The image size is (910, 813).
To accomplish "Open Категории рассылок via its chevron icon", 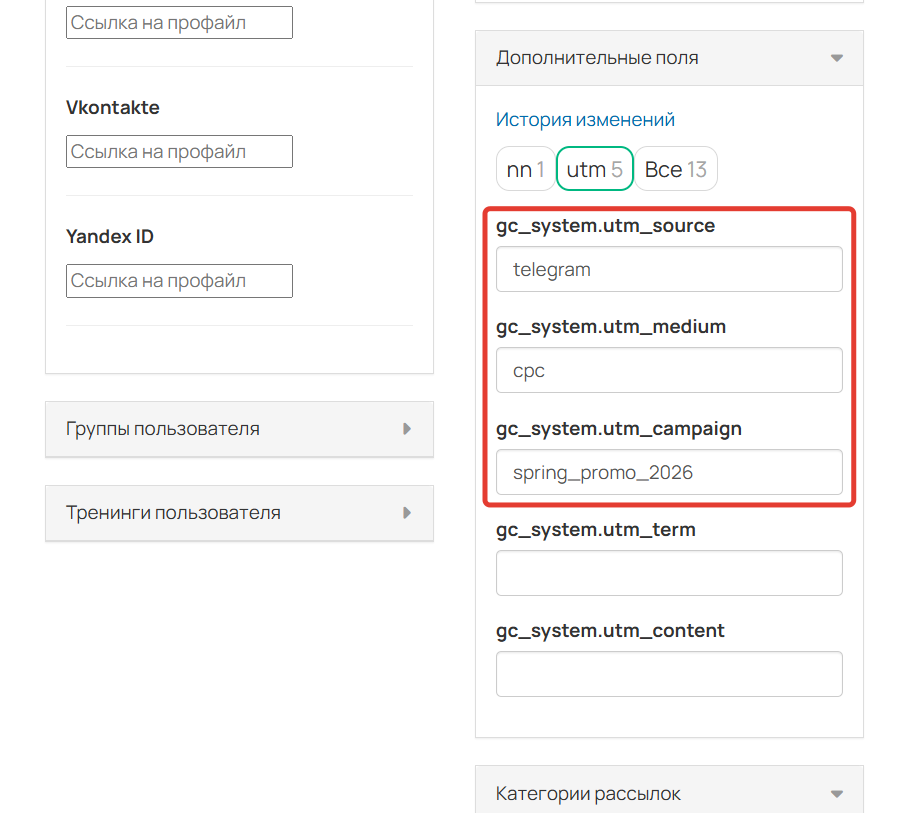I will [x=837, y=792].
